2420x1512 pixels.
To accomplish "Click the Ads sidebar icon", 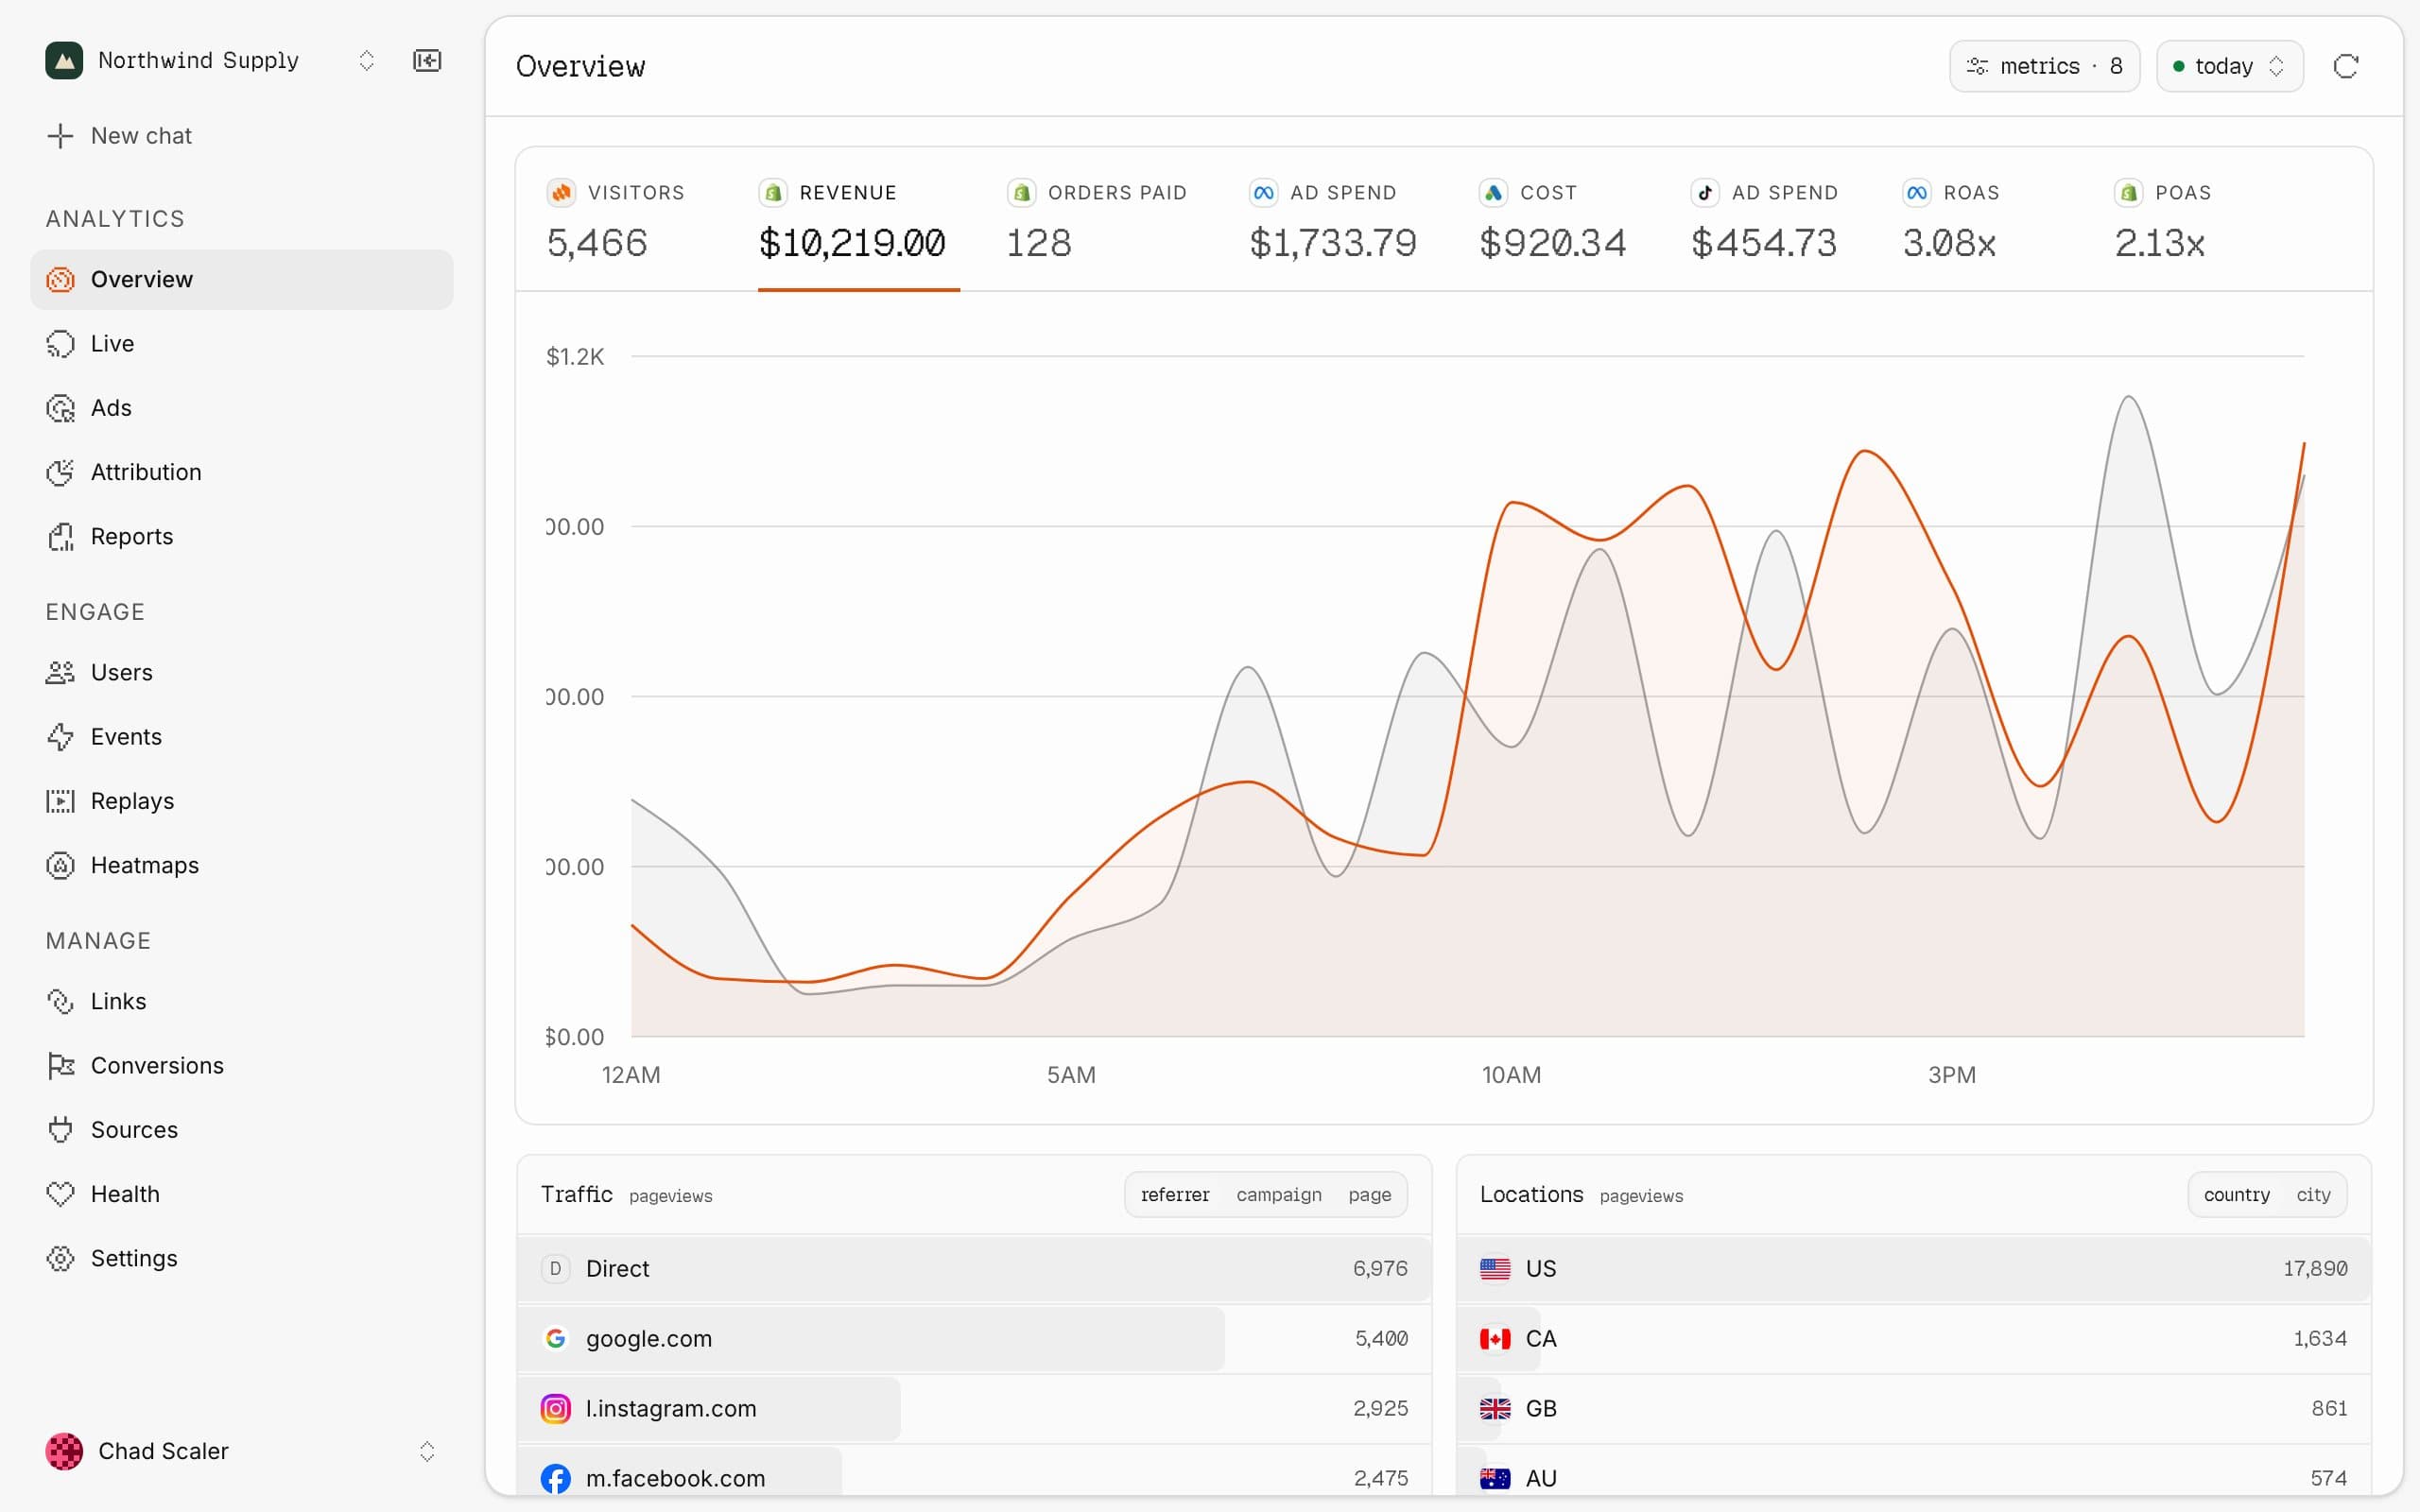I will pos(61,408).
